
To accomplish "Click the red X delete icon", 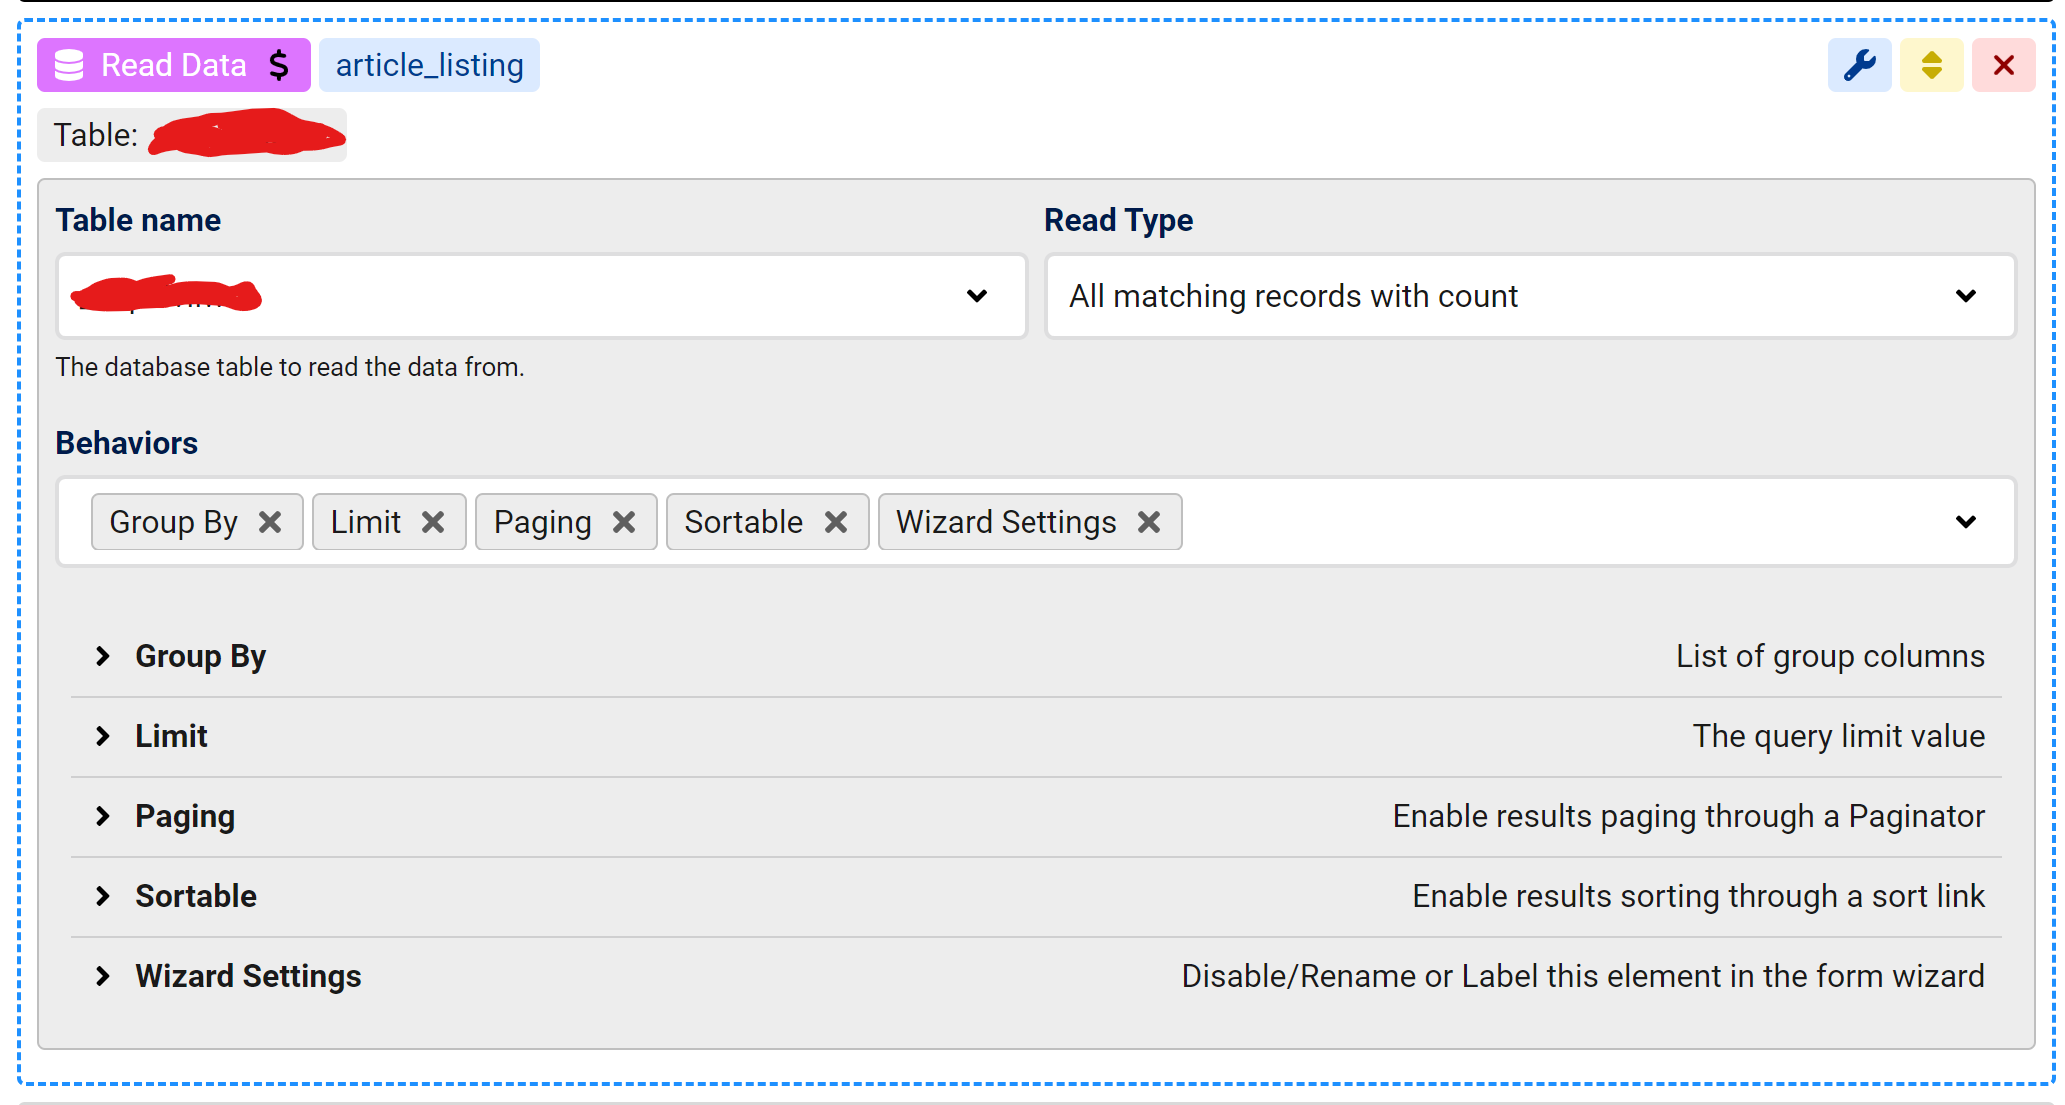I will pyautogui.click(x=2003, y=66).
